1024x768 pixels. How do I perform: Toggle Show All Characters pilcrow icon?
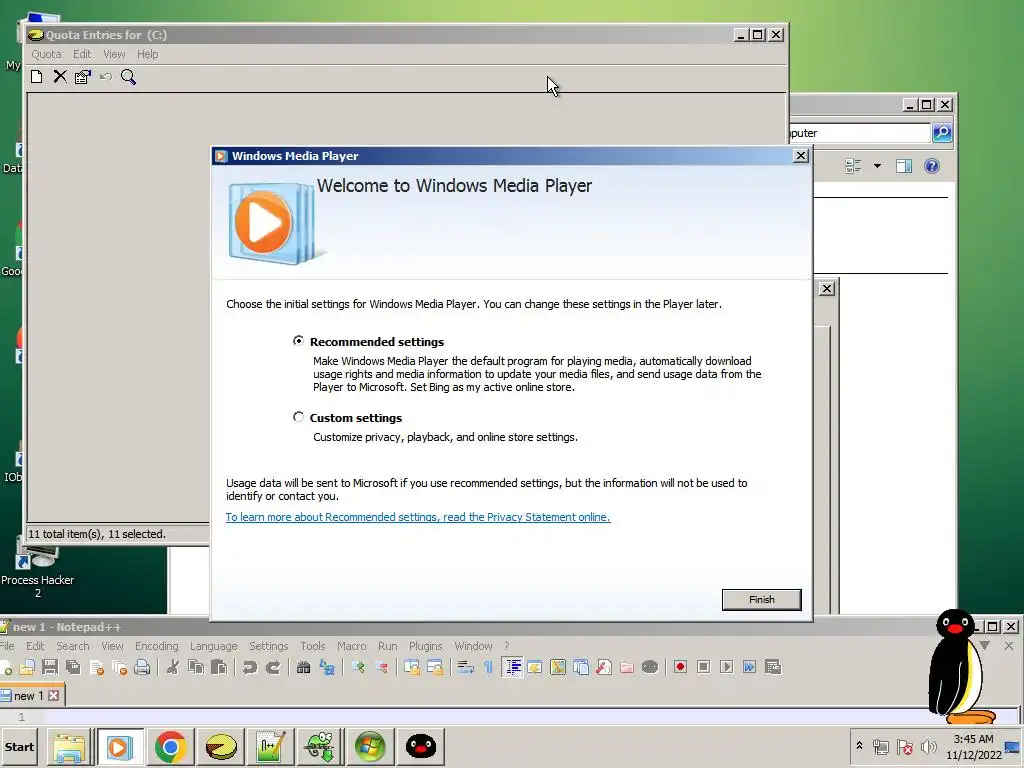[488, 667]
